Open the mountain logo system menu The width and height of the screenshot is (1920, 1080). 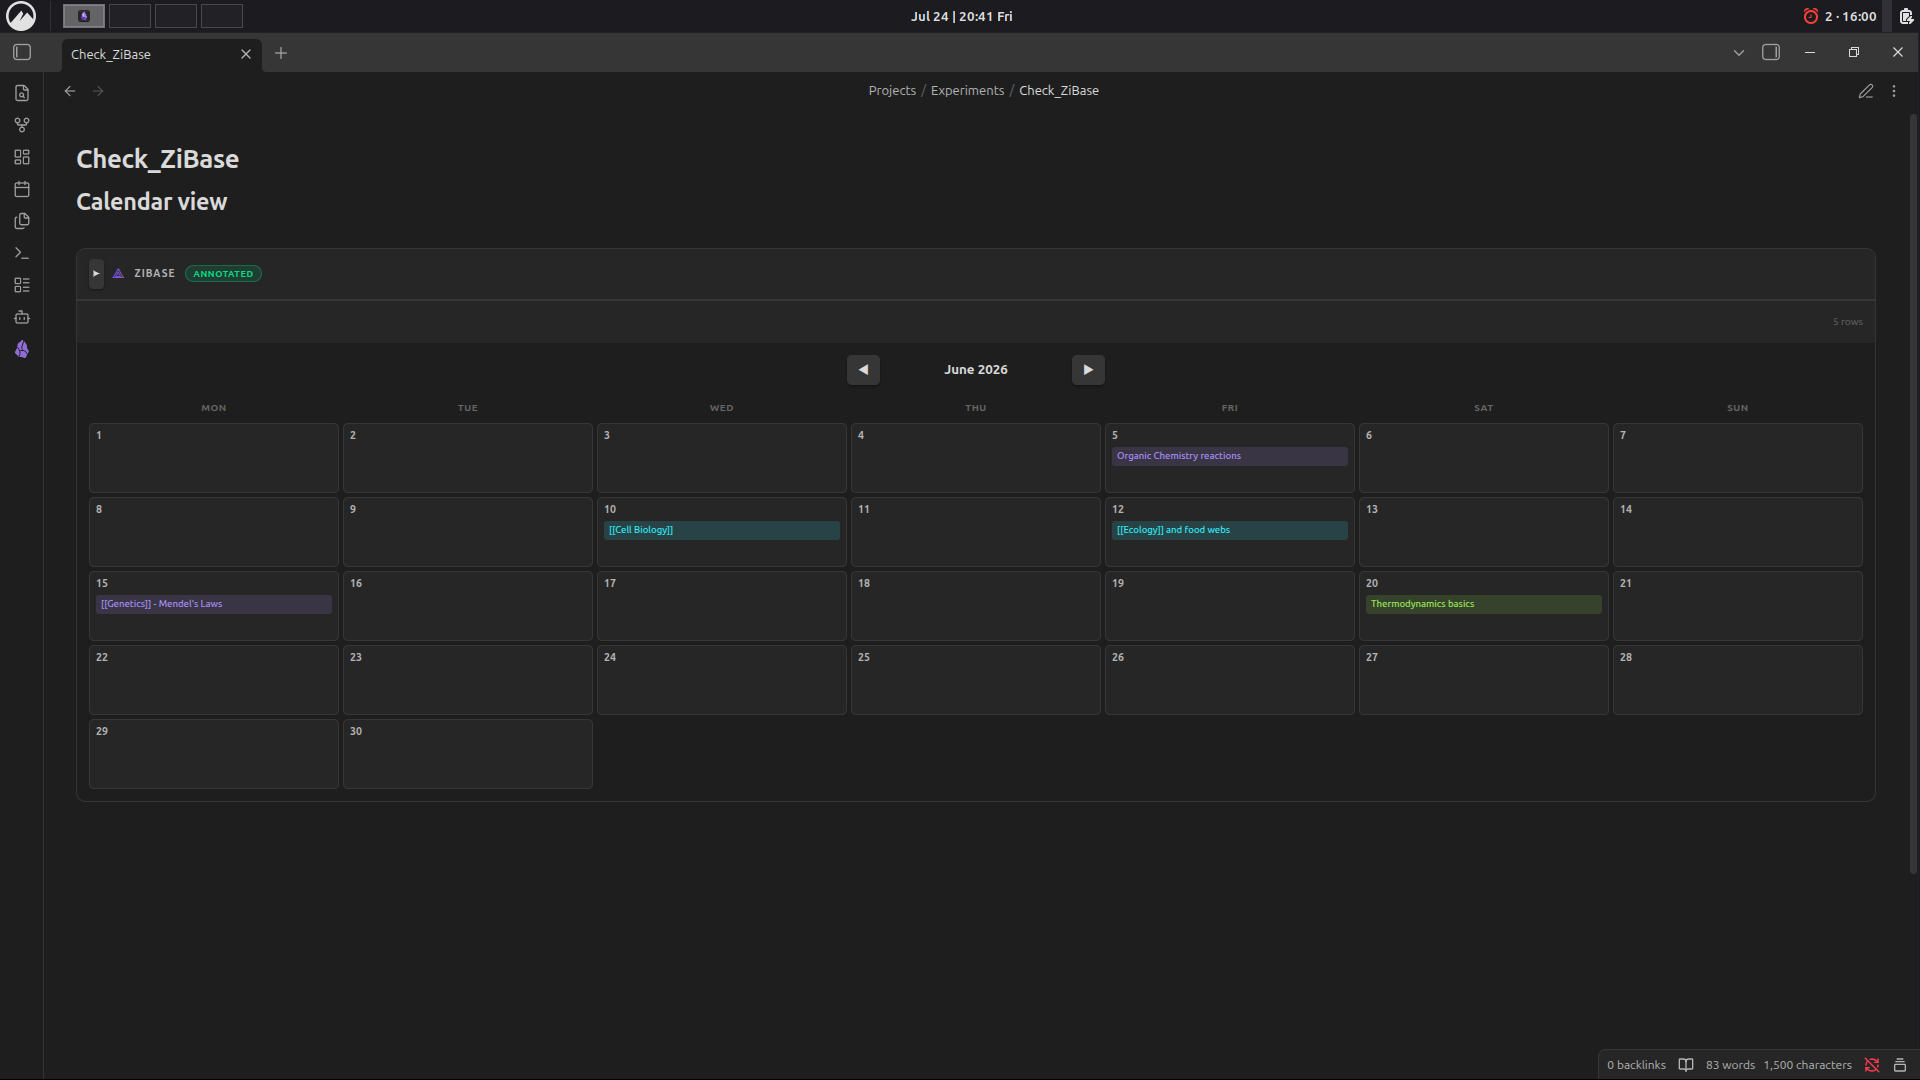[21, 16]
